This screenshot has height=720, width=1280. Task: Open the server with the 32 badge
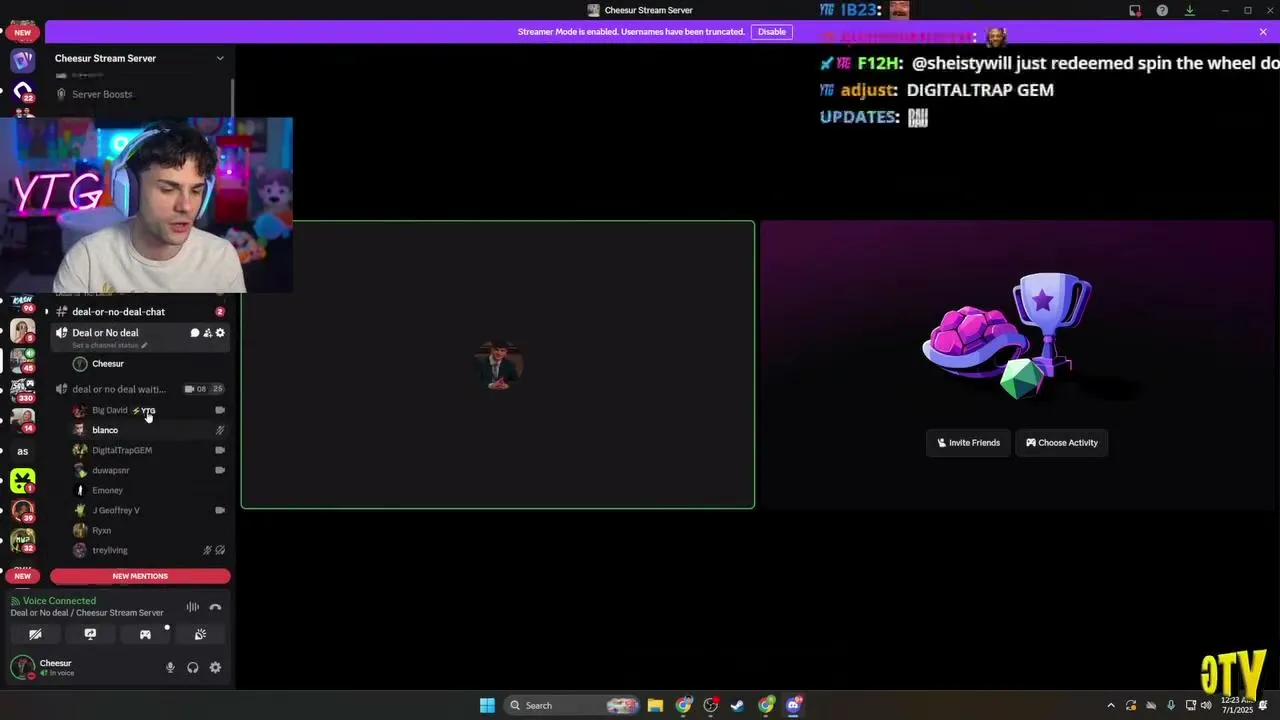(22, 541)
